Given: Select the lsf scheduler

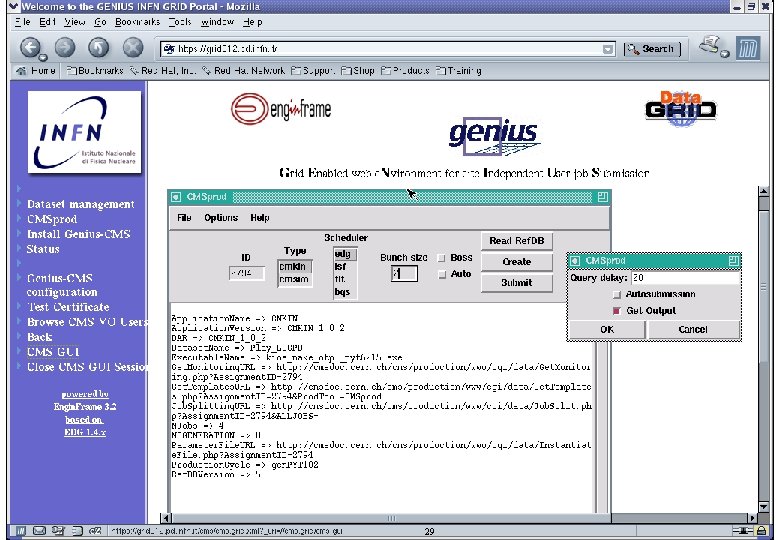Looking at the screenshot, I should click(344, 267).
